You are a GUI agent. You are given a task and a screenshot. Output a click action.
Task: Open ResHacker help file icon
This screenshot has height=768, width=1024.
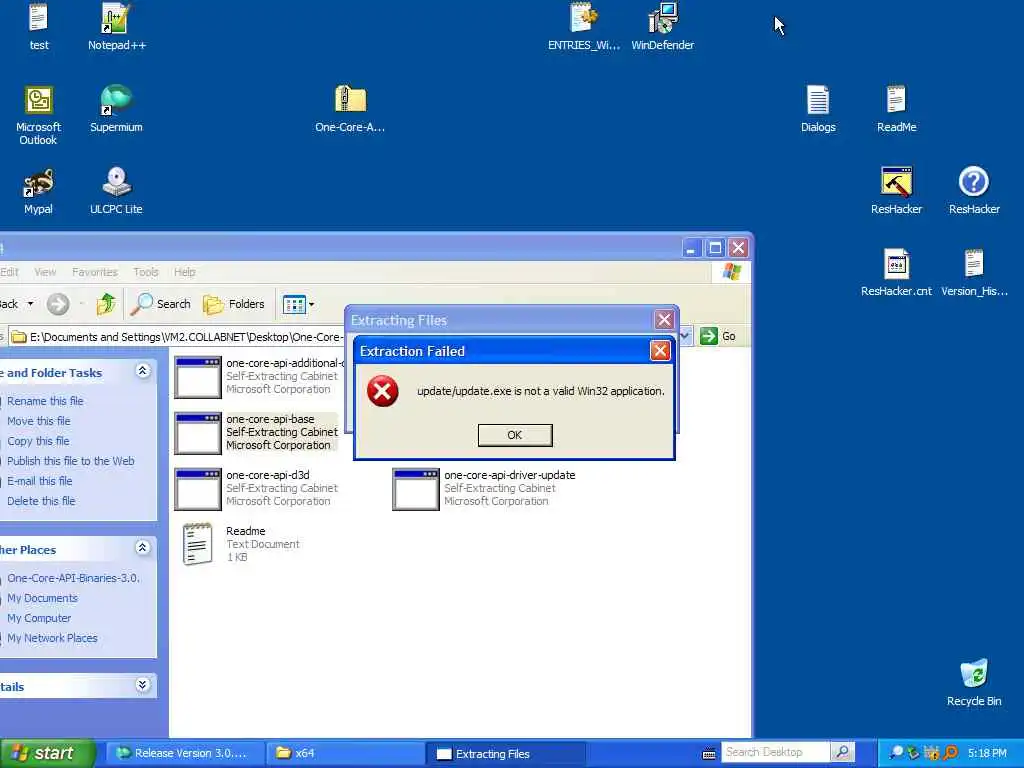coord(974,191)
